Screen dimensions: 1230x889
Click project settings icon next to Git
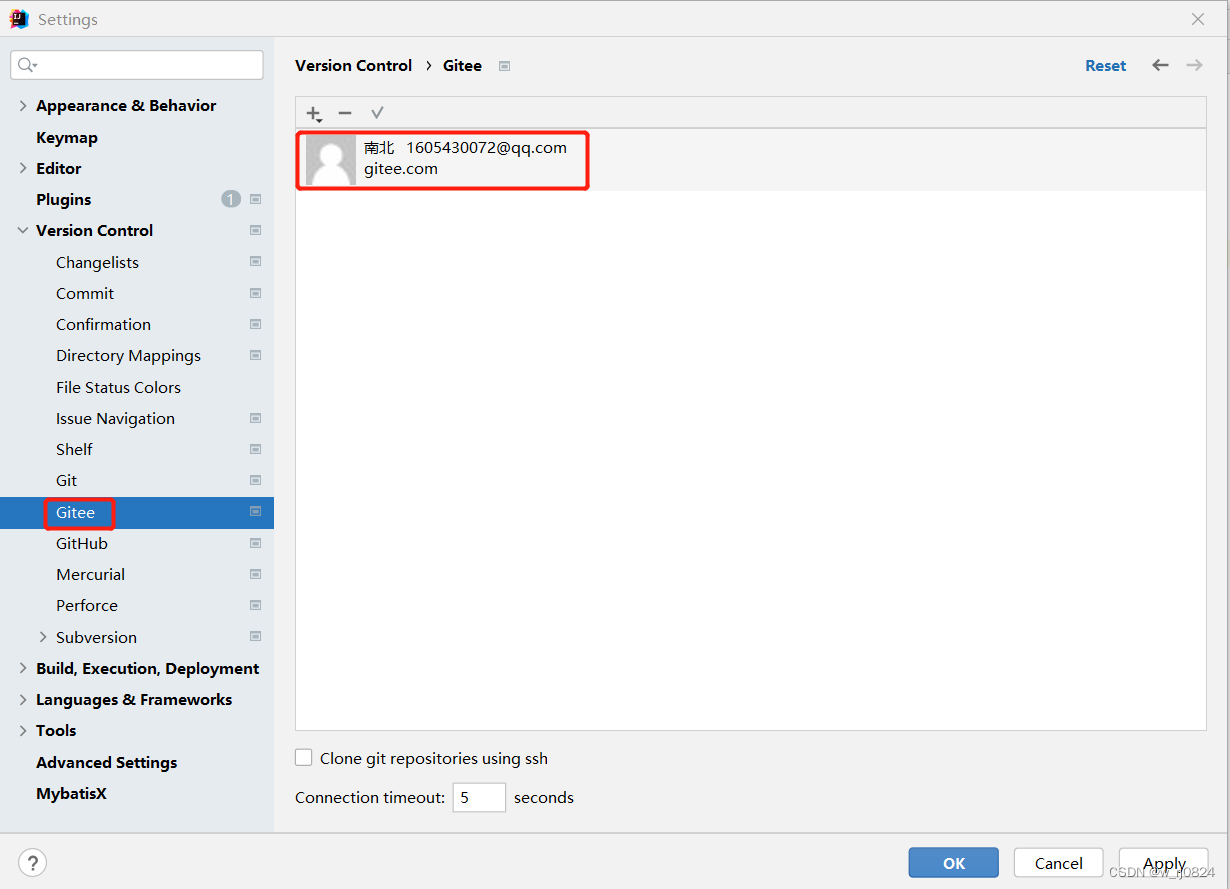point(256,480)
